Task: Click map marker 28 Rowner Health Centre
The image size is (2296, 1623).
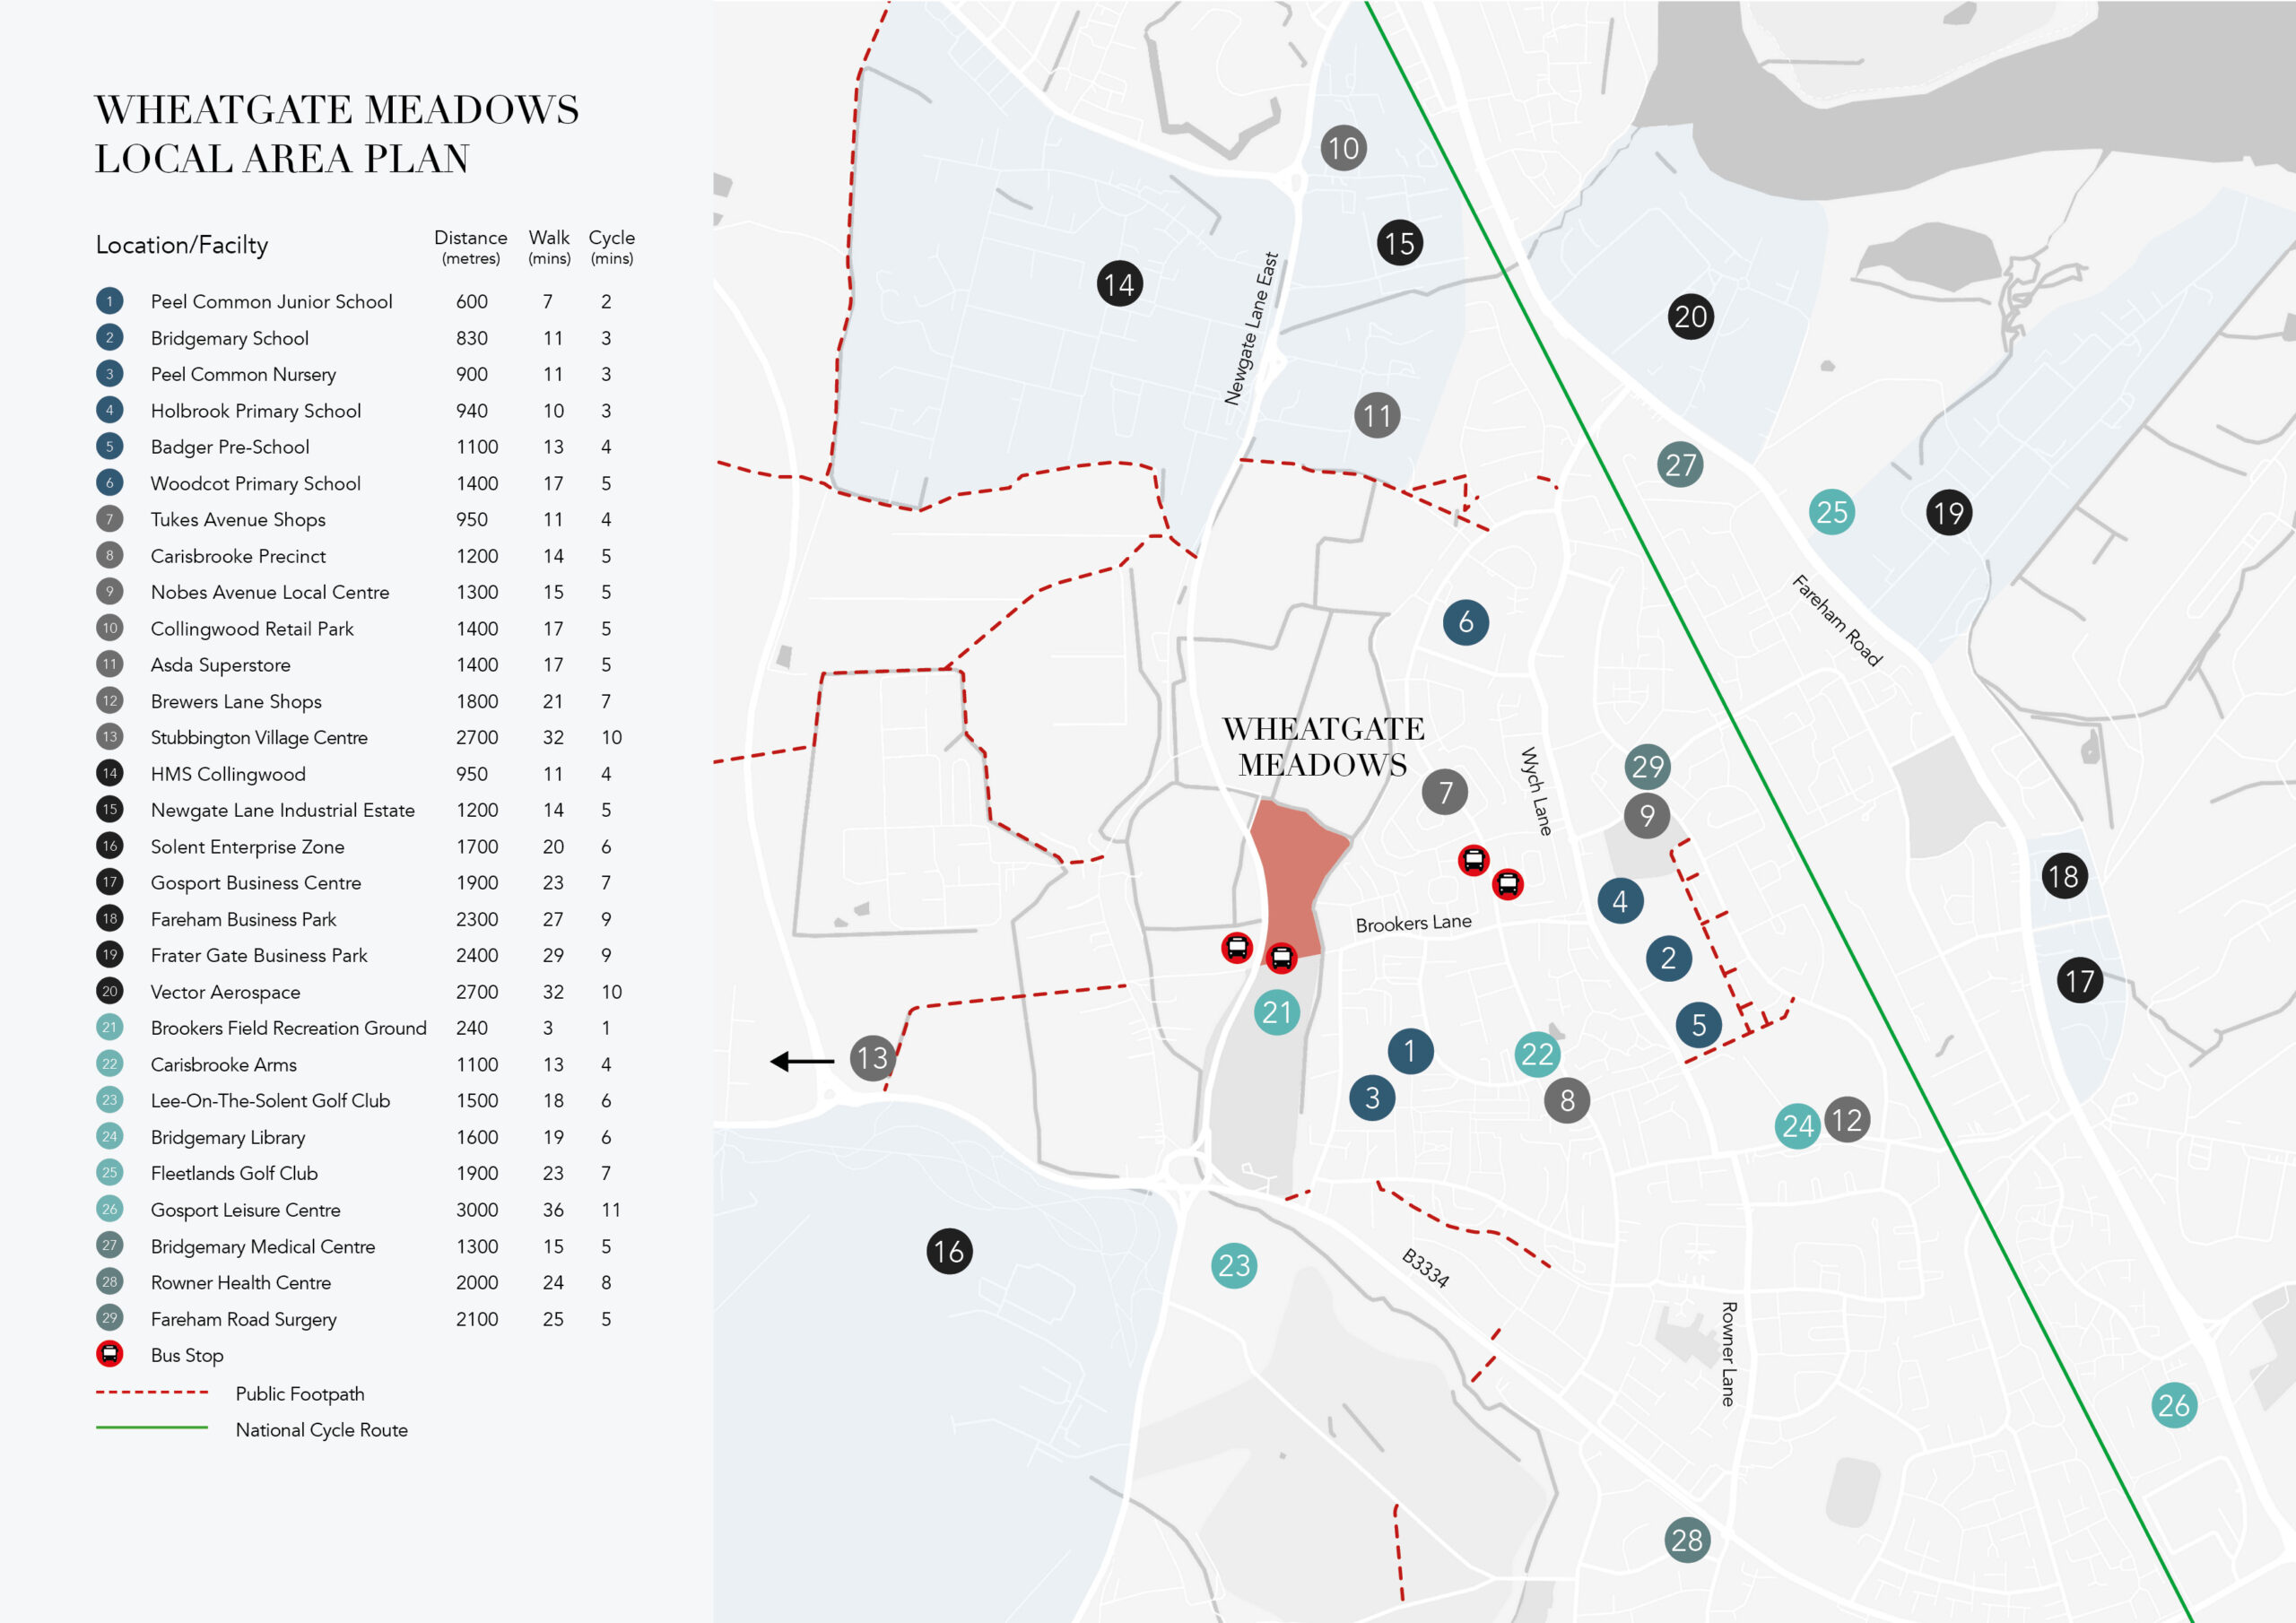Action: pos(1686,1540)
